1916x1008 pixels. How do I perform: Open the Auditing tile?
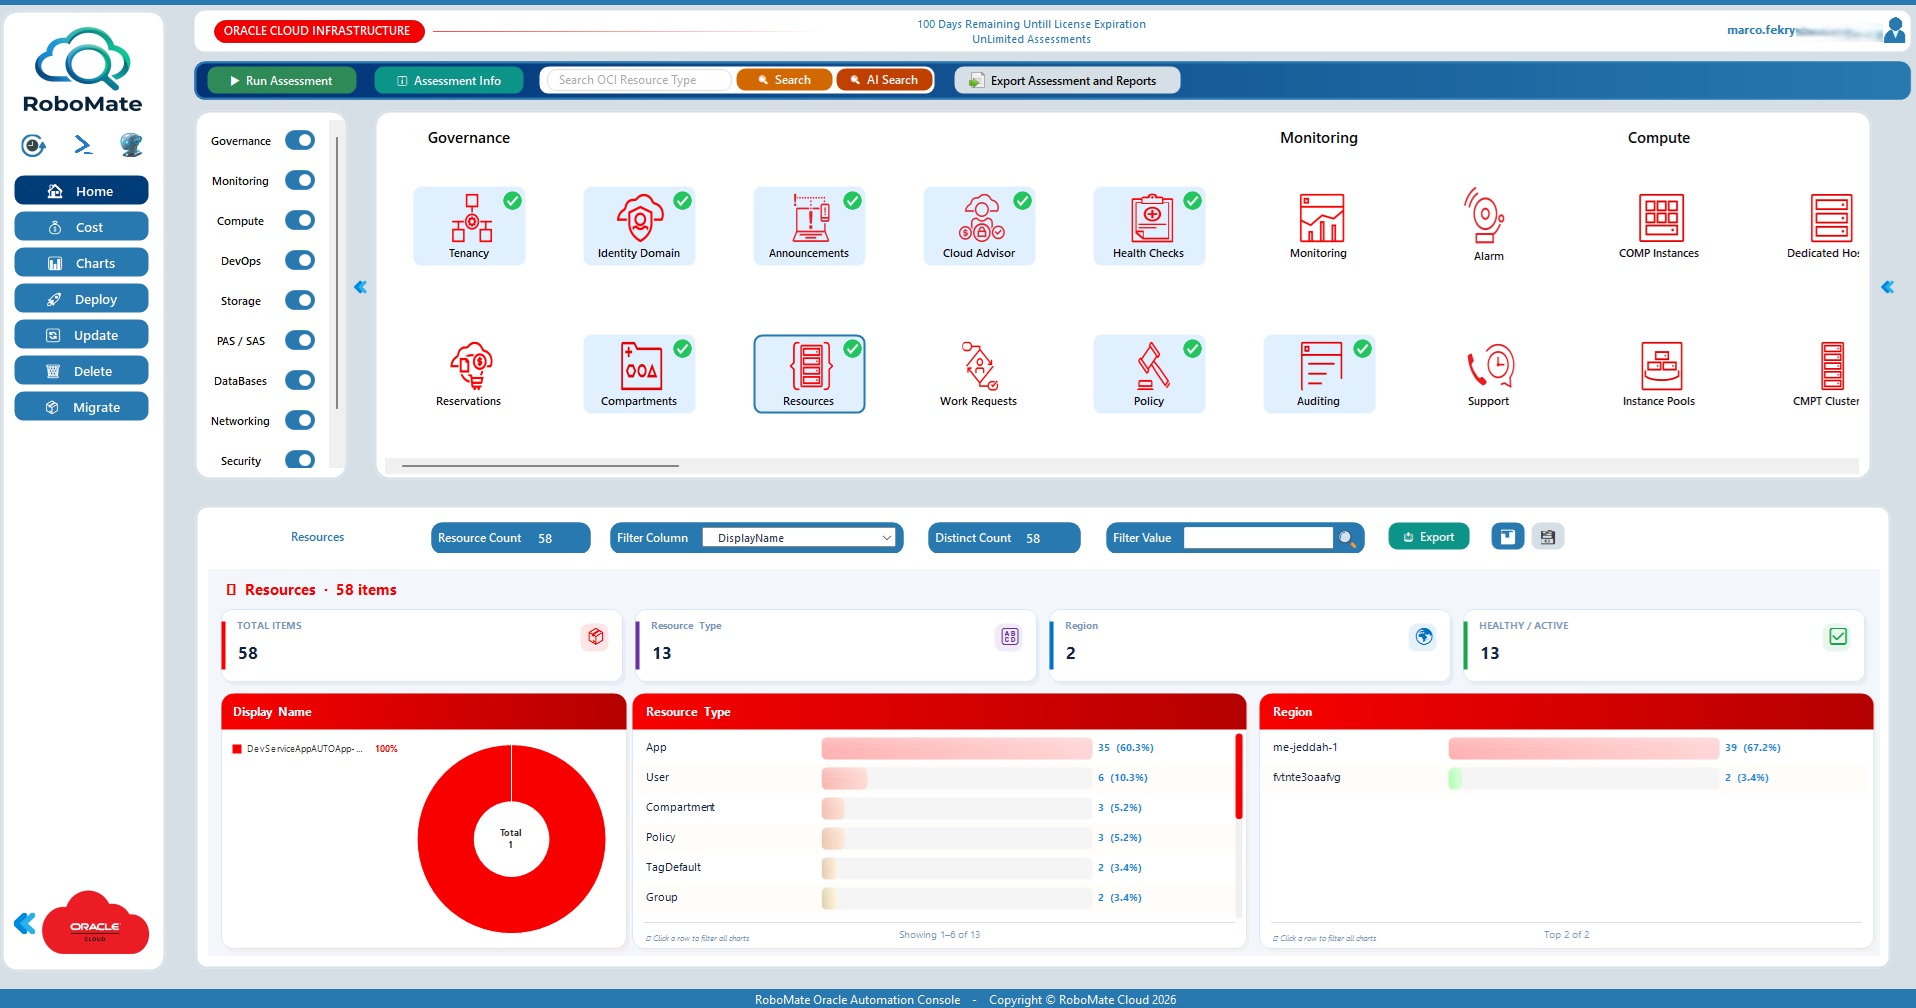coord(1319,374)
